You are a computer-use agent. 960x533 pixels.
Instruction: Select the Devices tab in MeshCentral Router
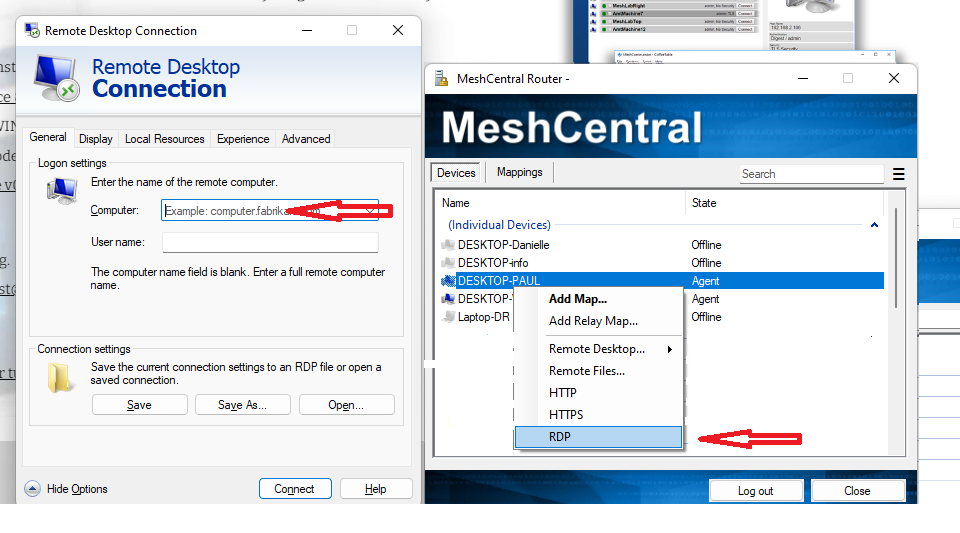click(456, 173)
